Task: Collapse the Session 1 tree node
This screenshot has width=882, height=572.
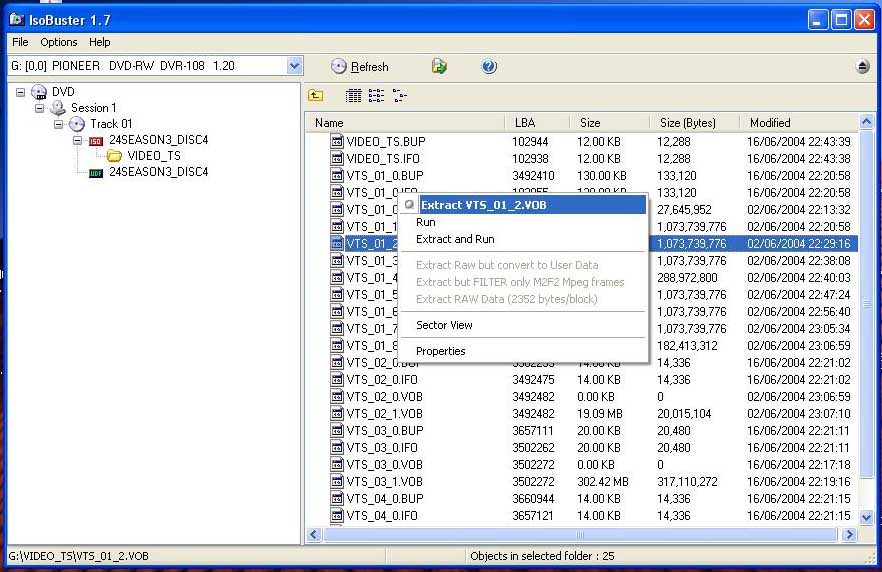Action: (40, 108)
